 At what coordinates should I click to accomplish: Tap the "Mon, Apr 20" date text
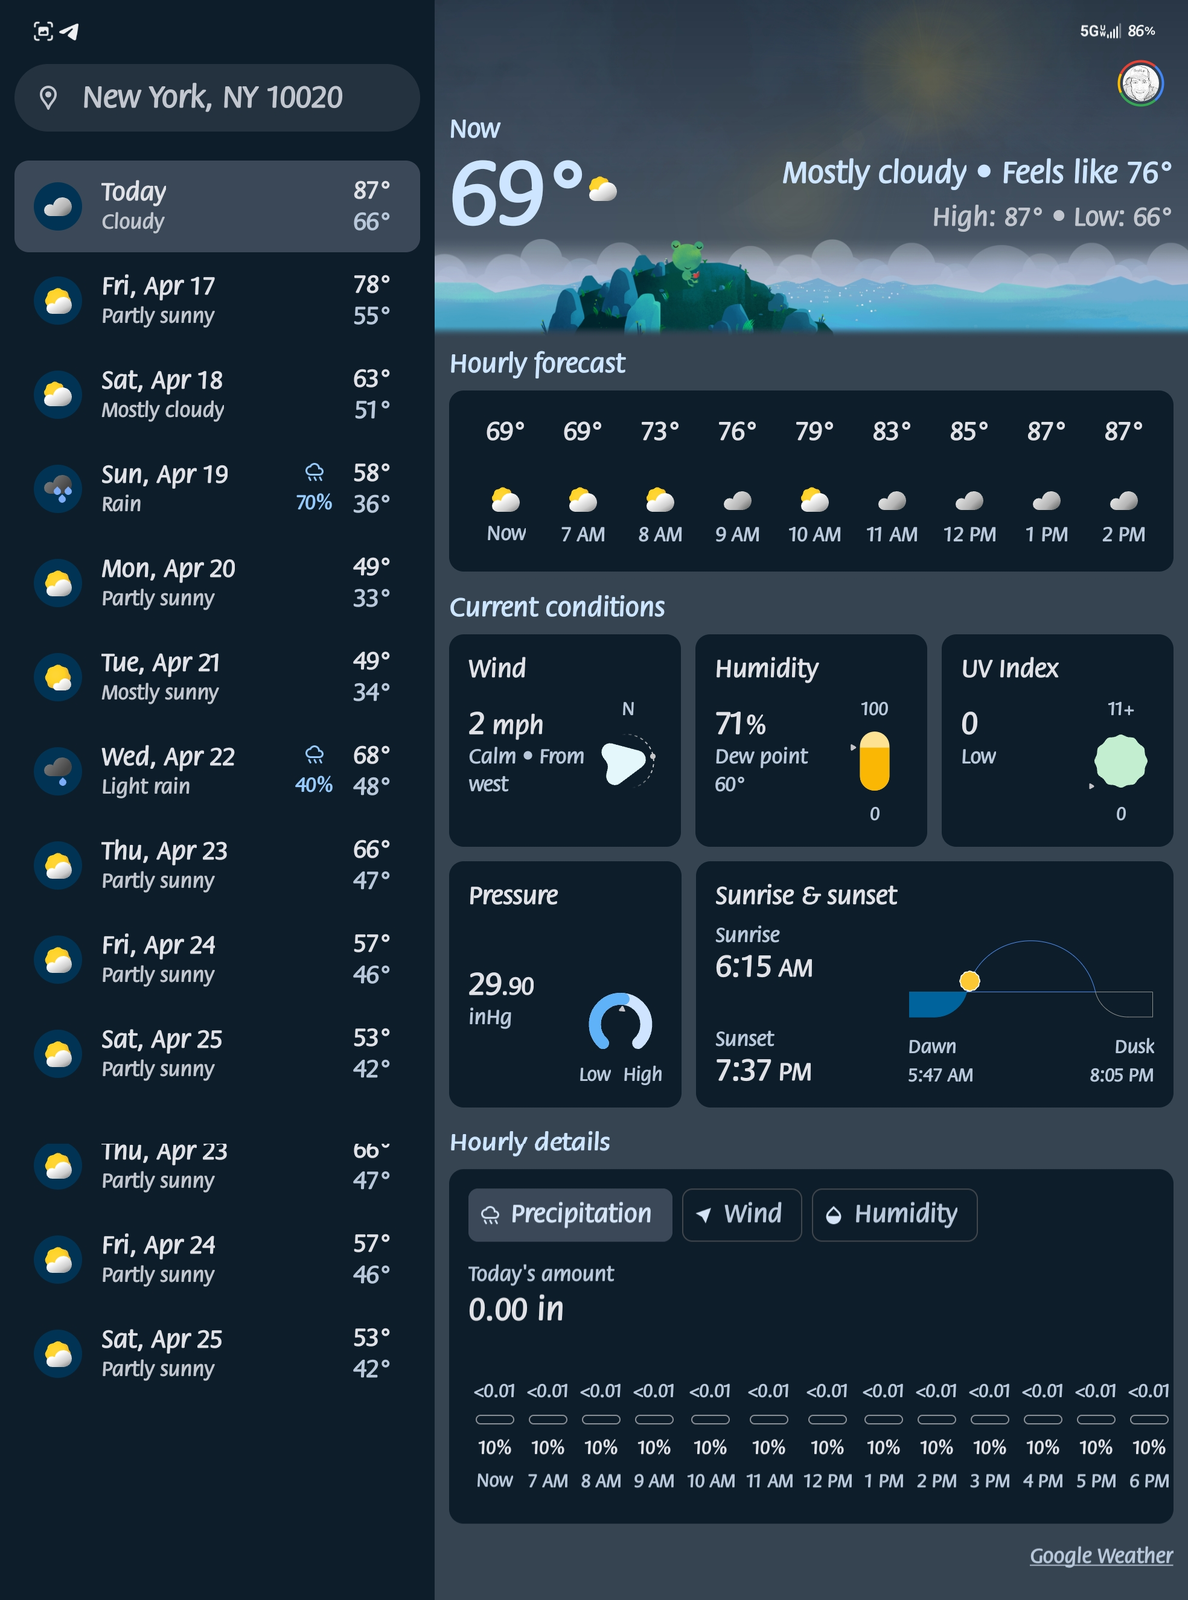pos(168,569)
